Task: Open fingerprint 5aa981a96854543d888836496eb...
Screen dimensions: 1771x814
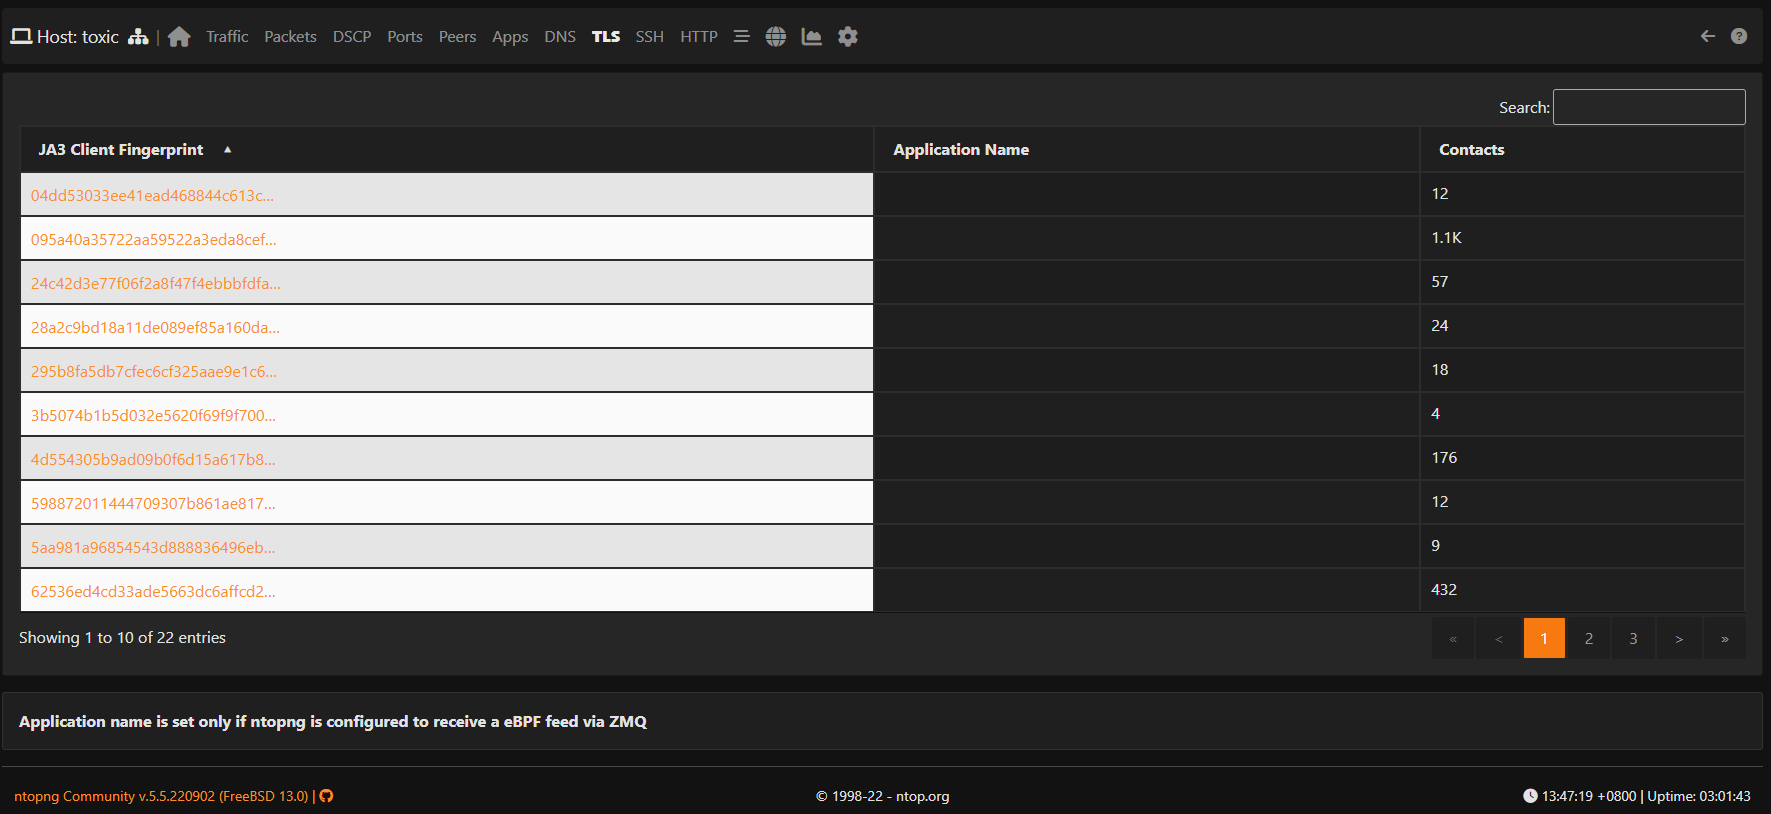Action: coord(153,548)
